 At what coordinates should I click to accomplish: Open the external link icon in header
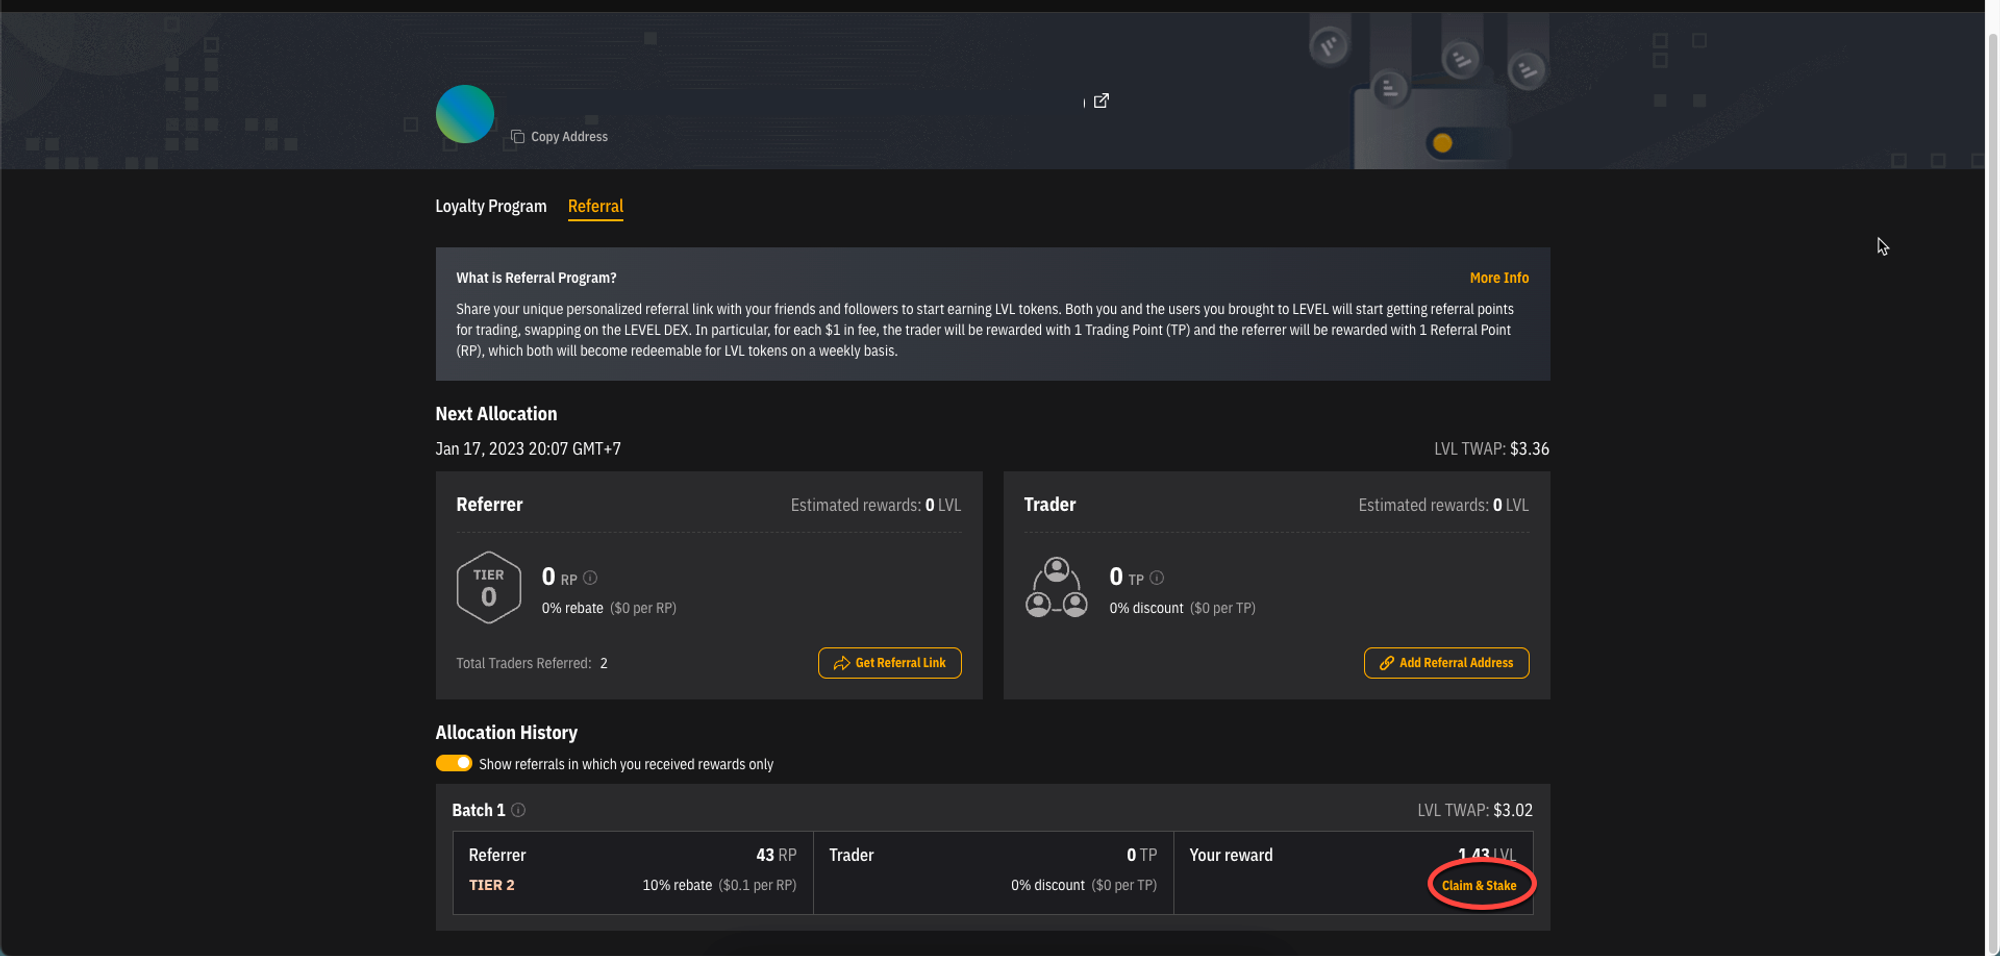click(1101, 101)
